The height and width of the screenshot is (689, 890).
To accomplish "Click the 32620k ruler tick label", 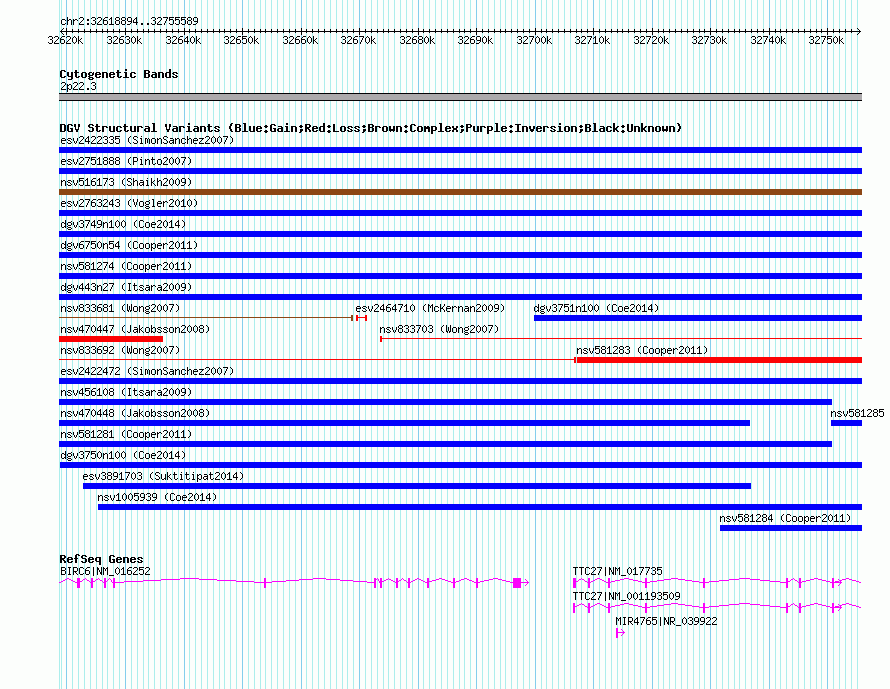I will (65, 40).
